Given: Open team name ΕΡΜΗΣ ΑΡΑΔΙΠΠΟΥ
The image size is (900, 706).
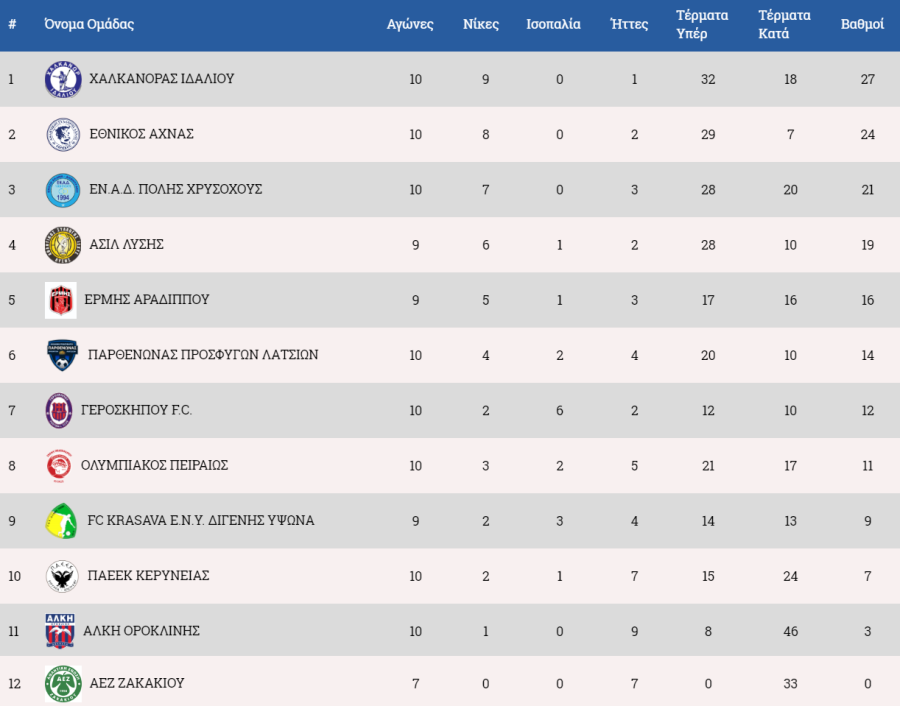Looking at the screenshot, I should [x=147, y=300].
